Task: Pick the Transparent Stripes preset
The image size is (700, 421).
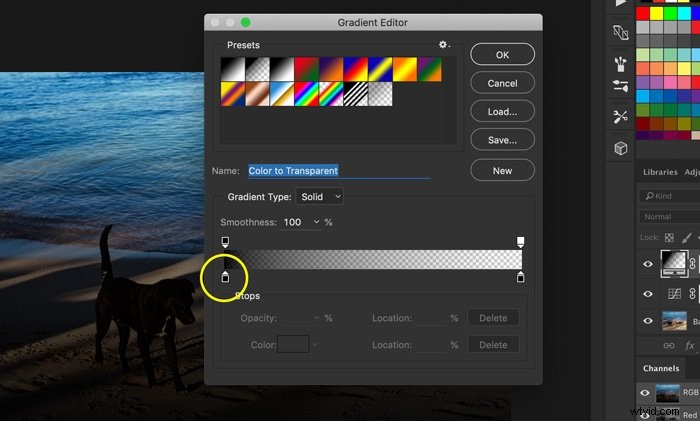Action: [x=356, y=94]
